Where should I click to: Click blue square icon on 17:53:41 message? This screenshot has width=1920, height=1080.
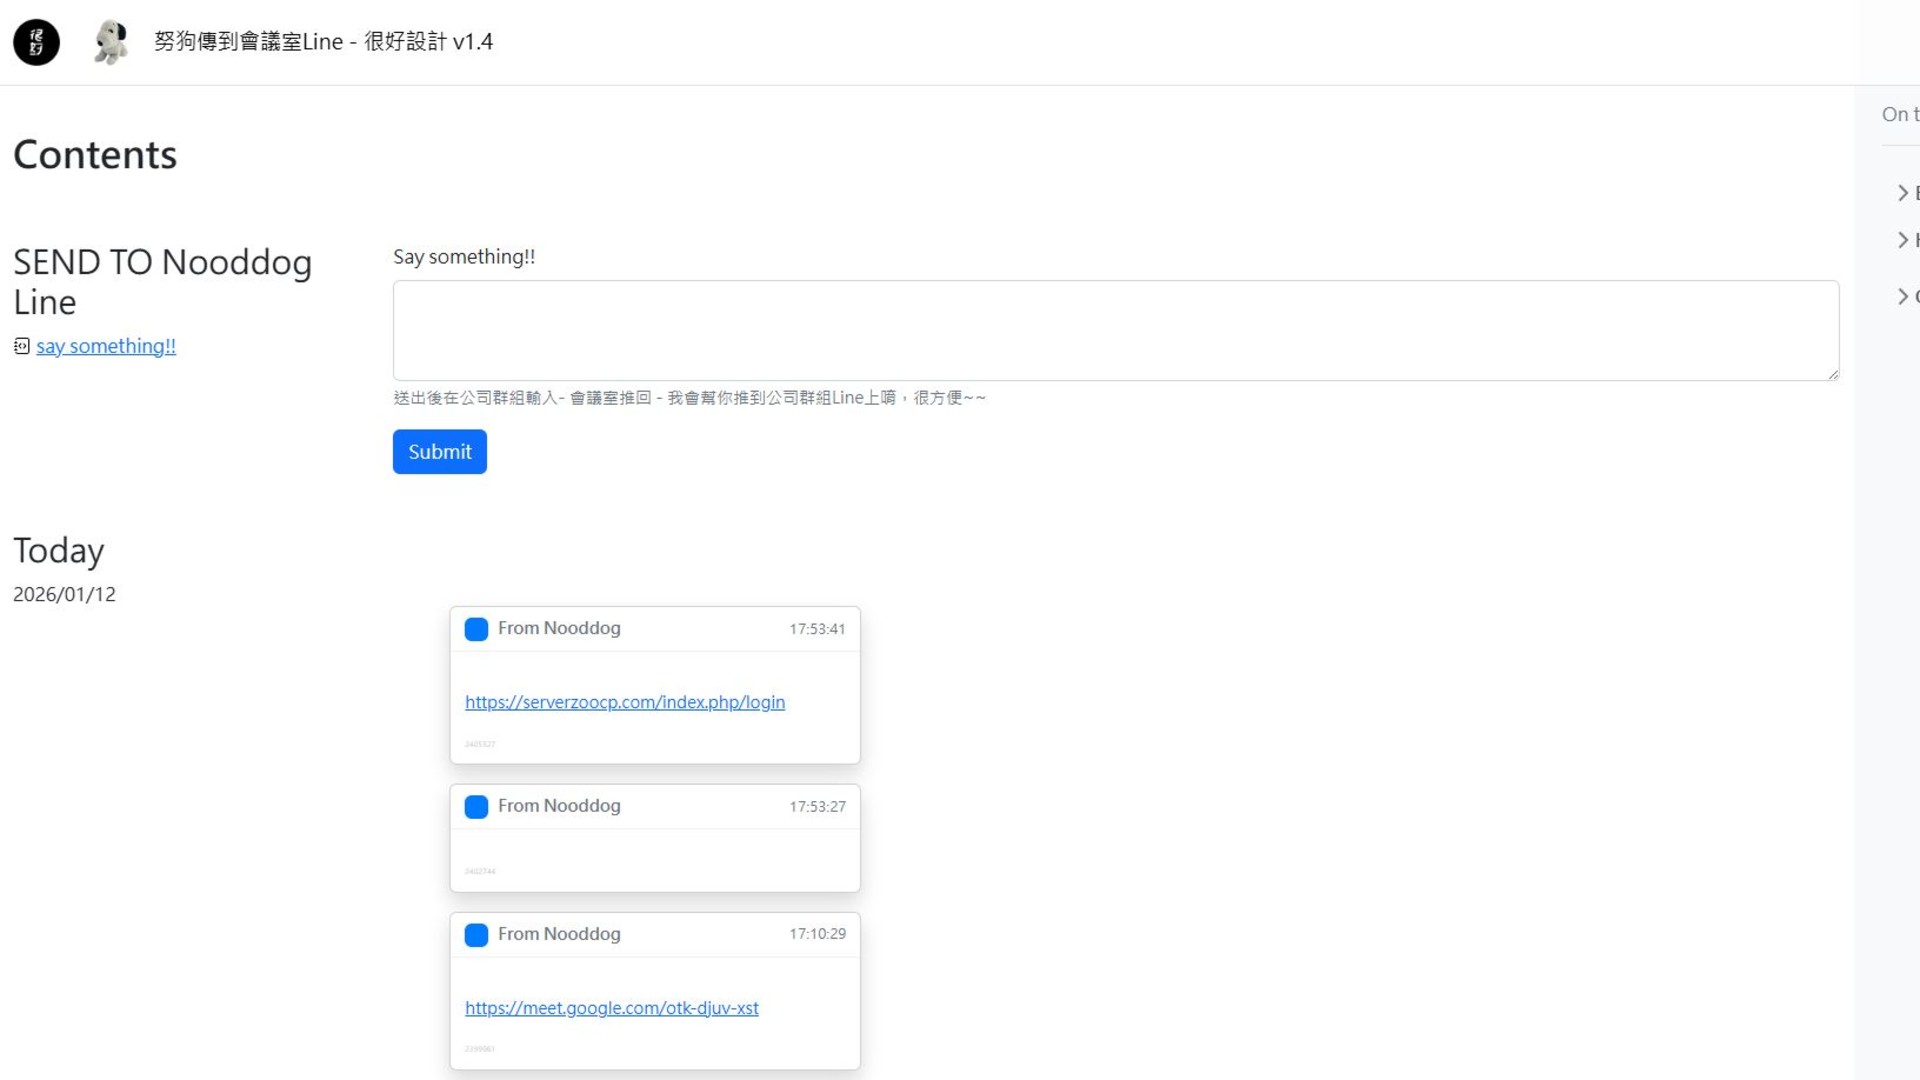[476, 629]
